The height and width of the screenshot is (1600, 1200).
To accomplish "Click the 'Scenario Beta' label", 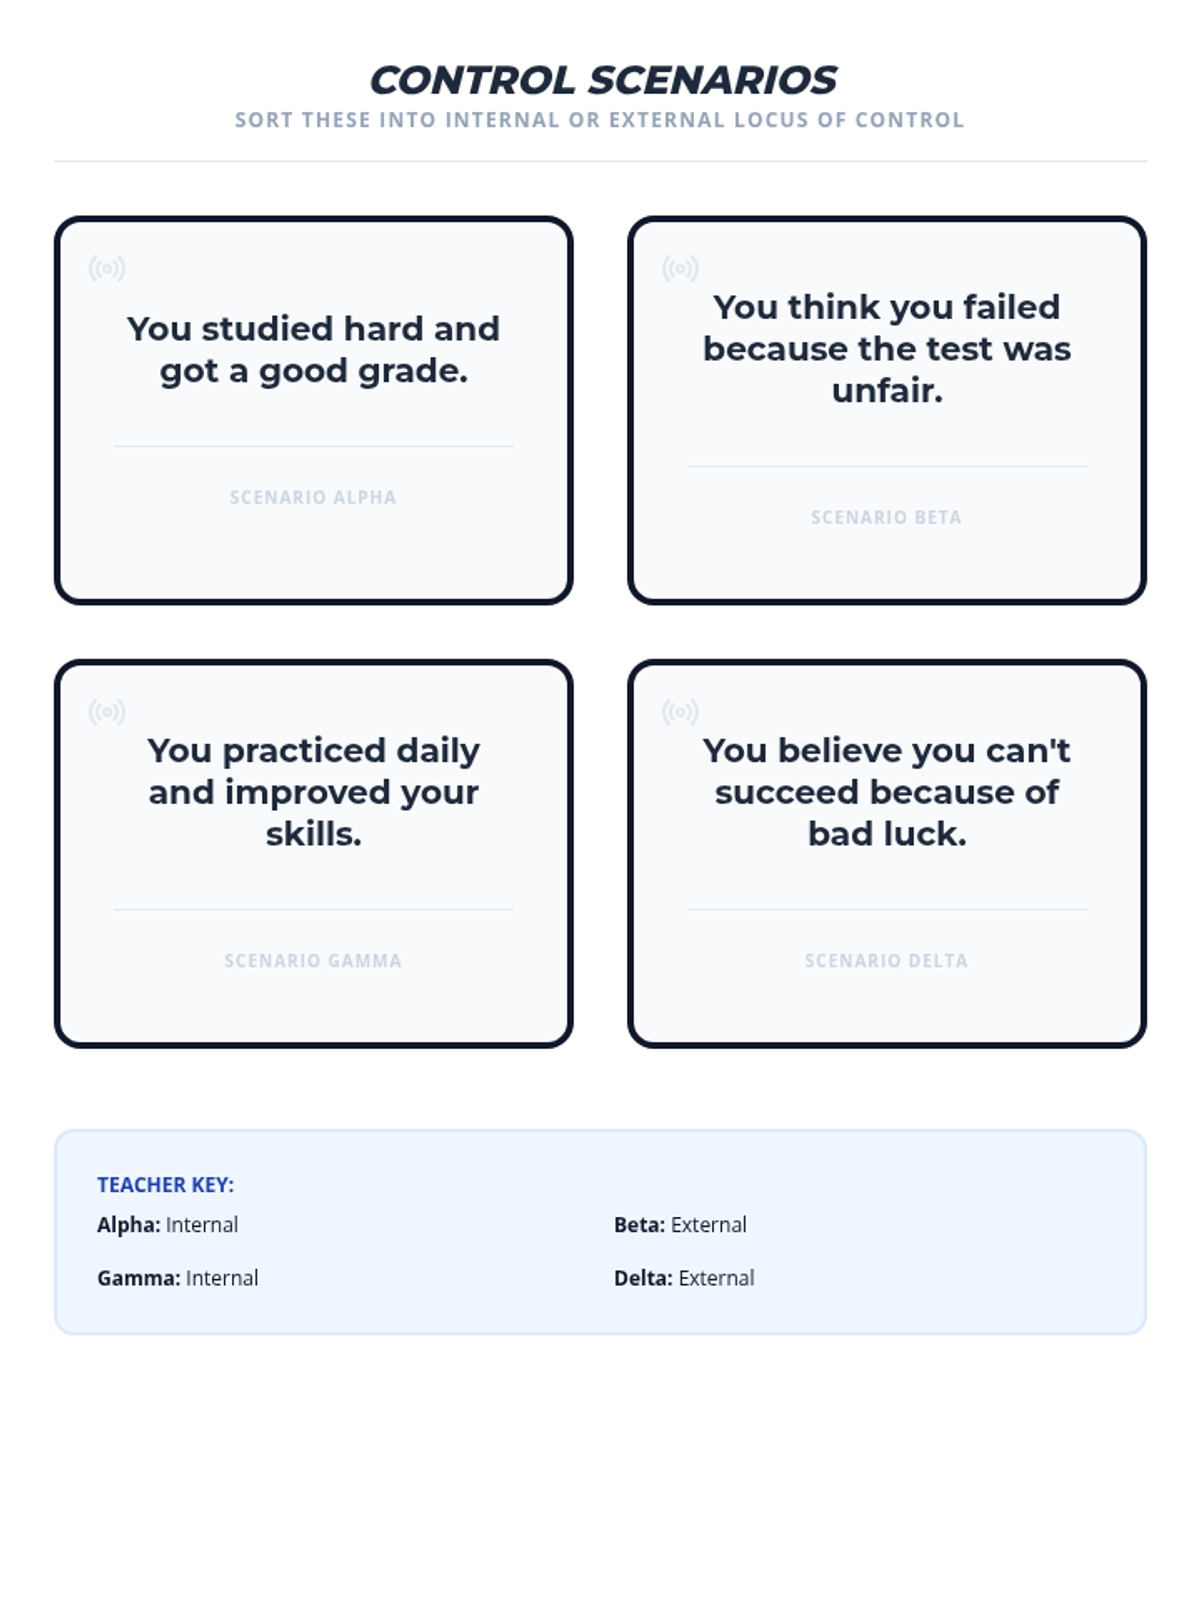I will pos(886,517).
